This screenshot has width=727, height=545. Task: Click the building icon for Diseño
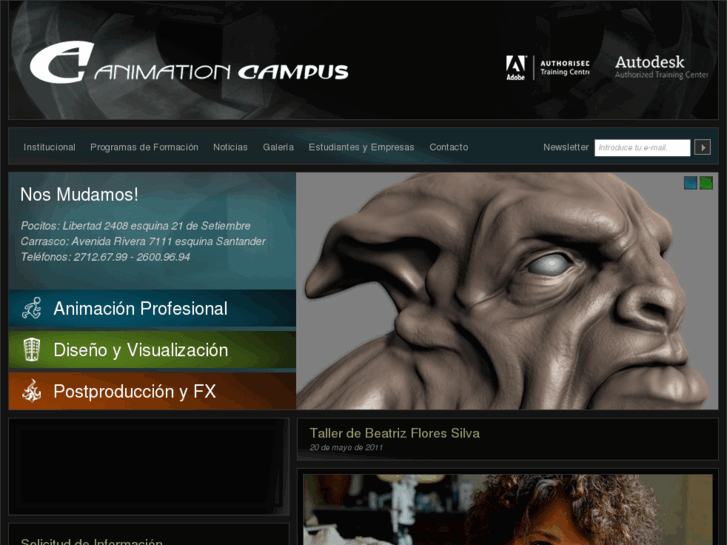click(x=32, y=350)
